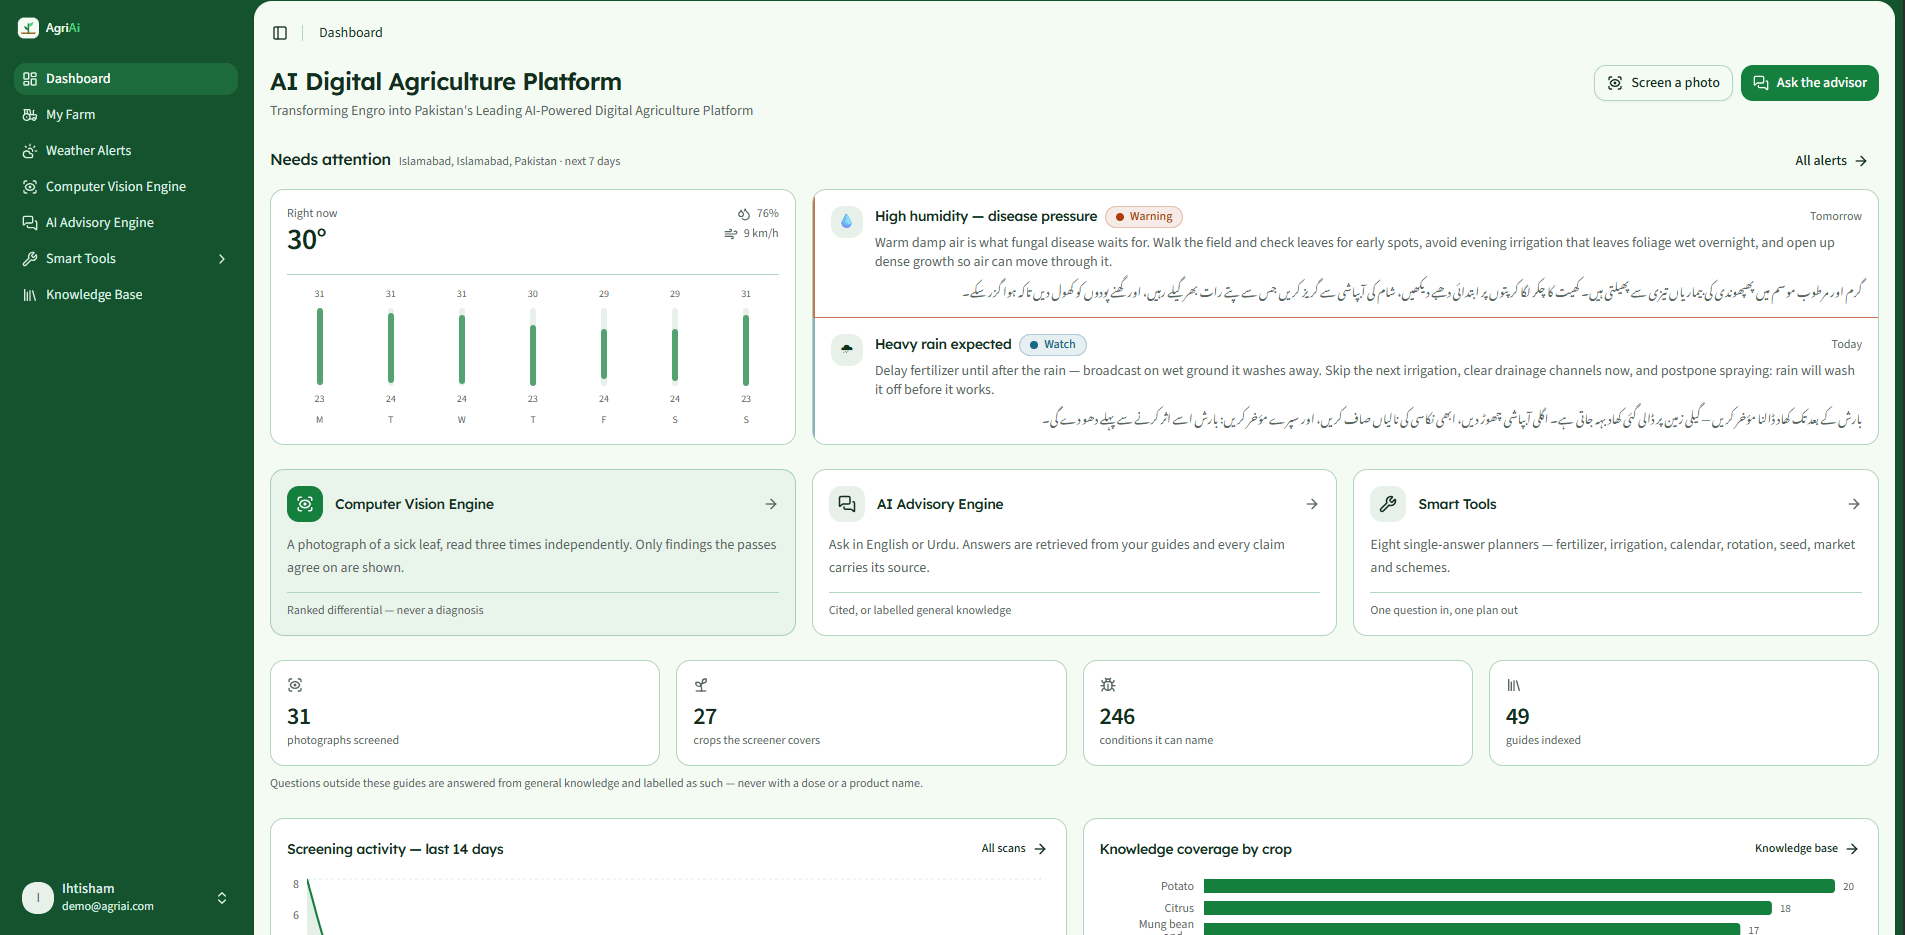Click the My Farm tractor icon
1905x935 pixels.
(x=30, y=115)
